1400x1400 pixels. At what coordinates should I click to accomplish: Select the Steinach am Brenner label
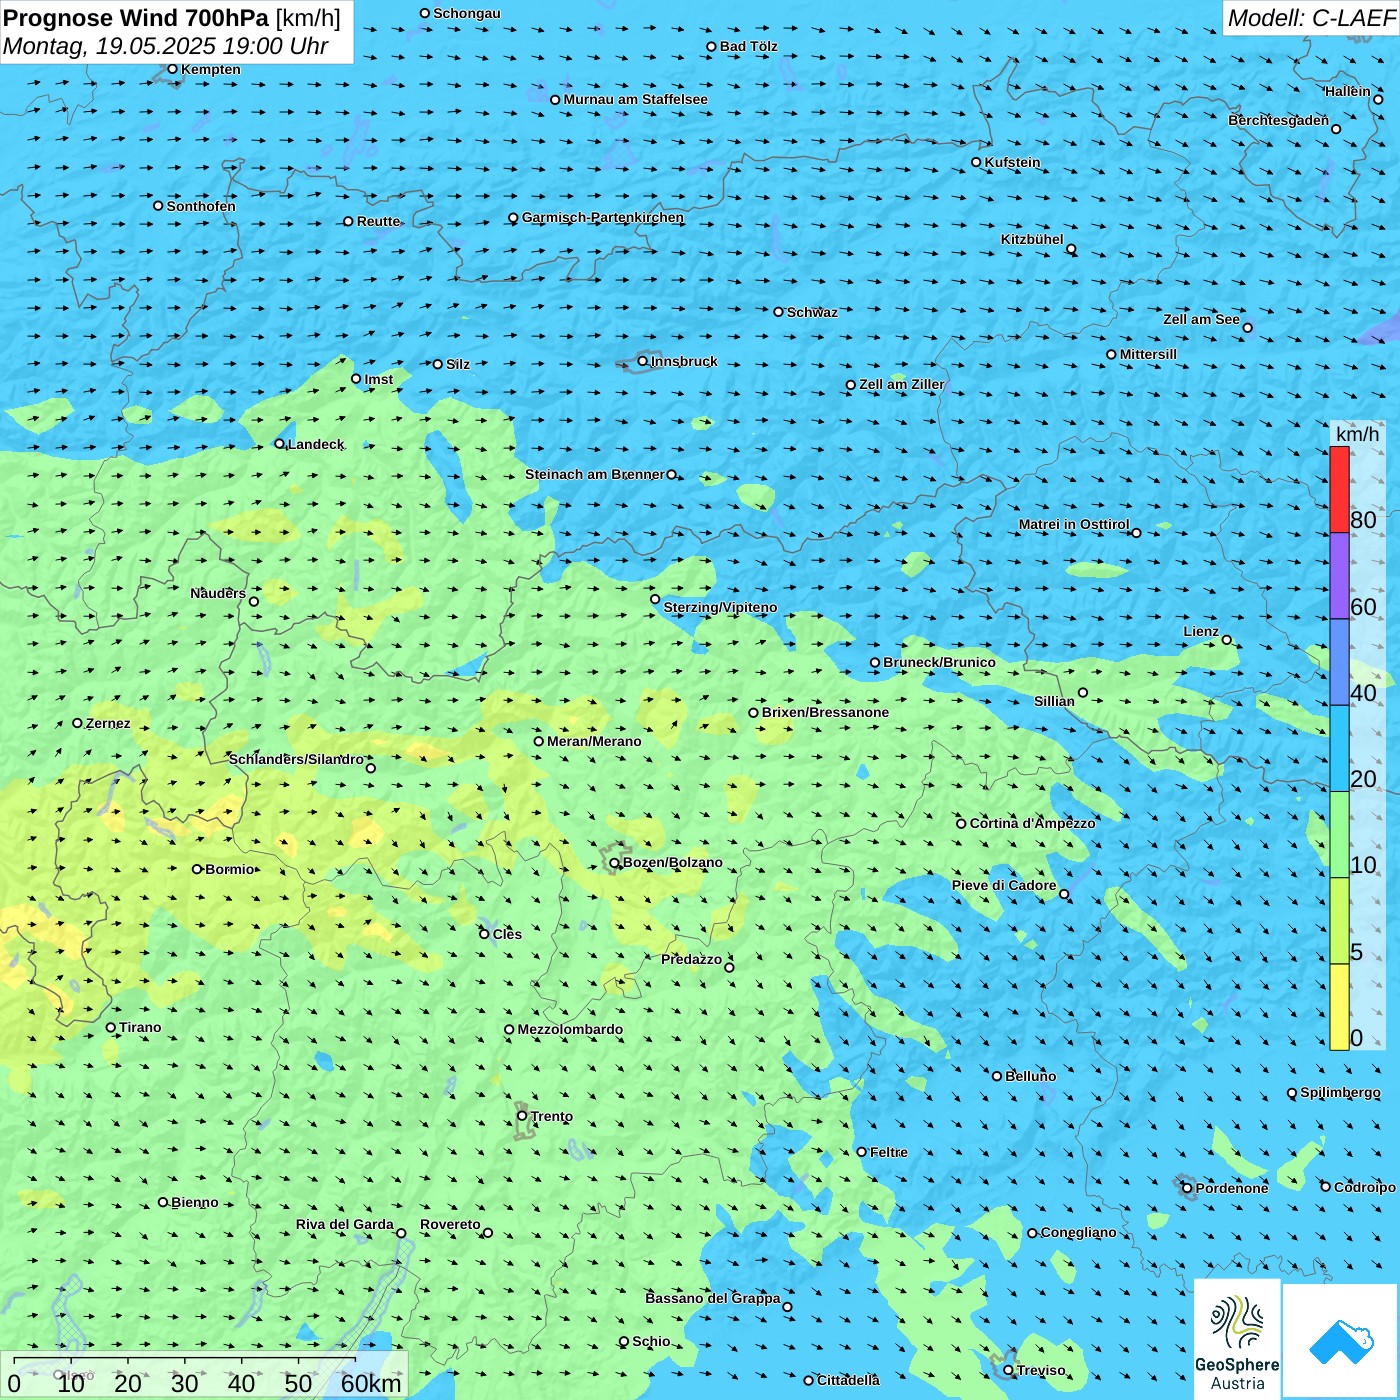(595, 474)
